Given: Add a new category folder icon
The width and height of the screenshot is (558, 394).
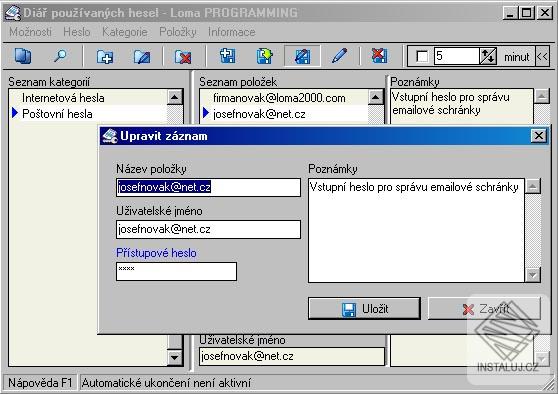Looking at the screenshot, I should 105,57.
